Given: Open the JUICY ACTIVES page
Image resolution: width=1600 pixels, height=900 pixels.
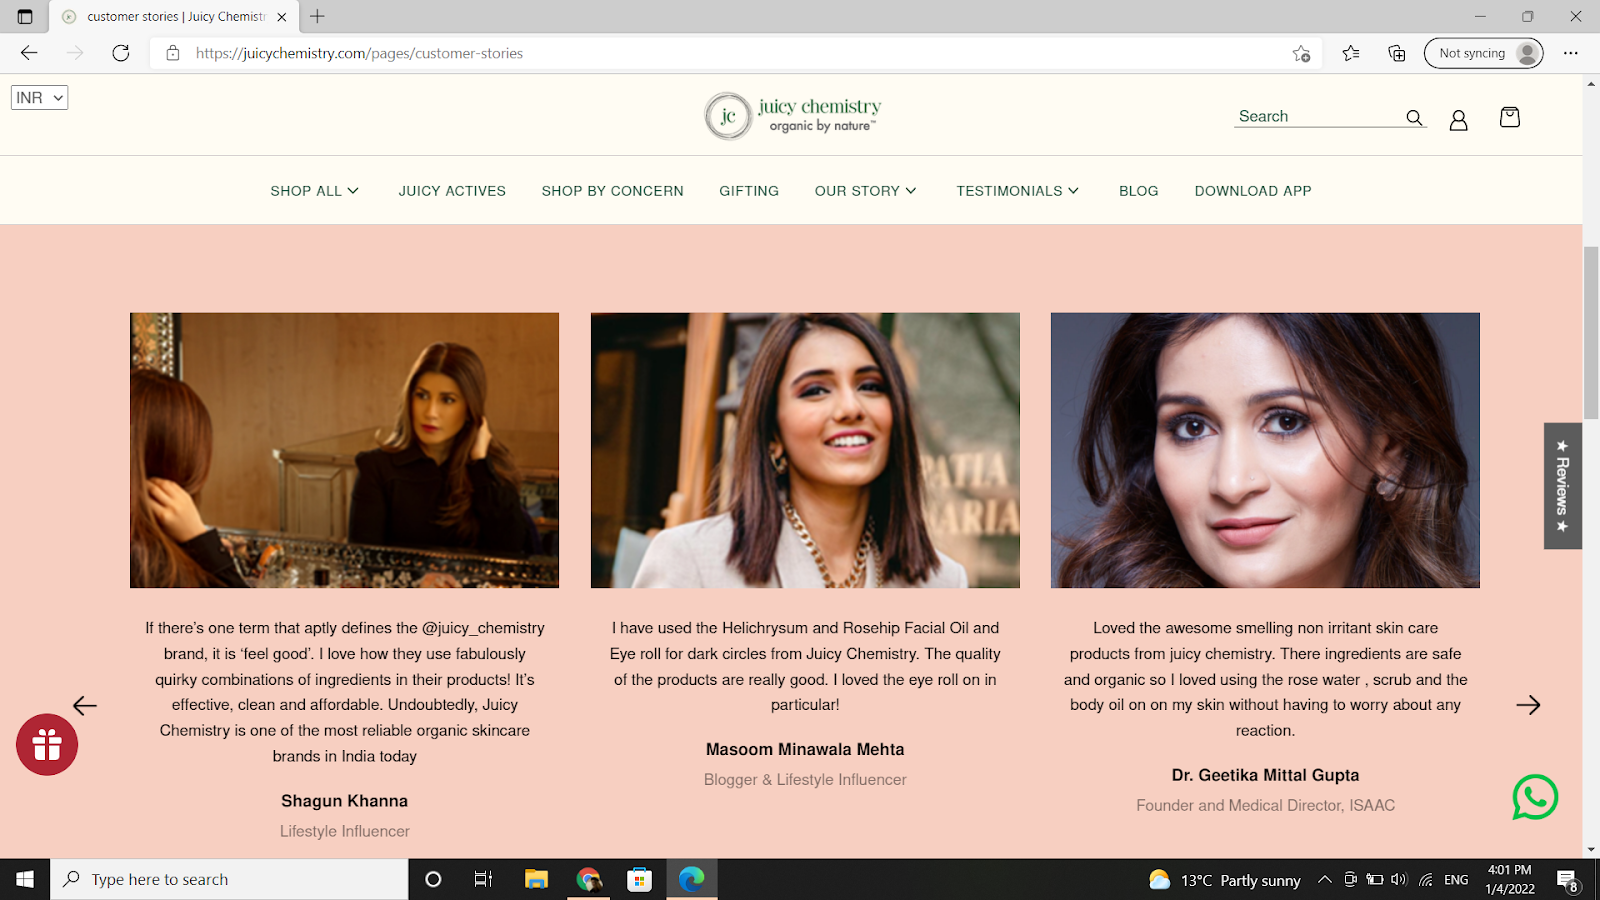Looking at the screenshot, I should [x=452, y=191].
